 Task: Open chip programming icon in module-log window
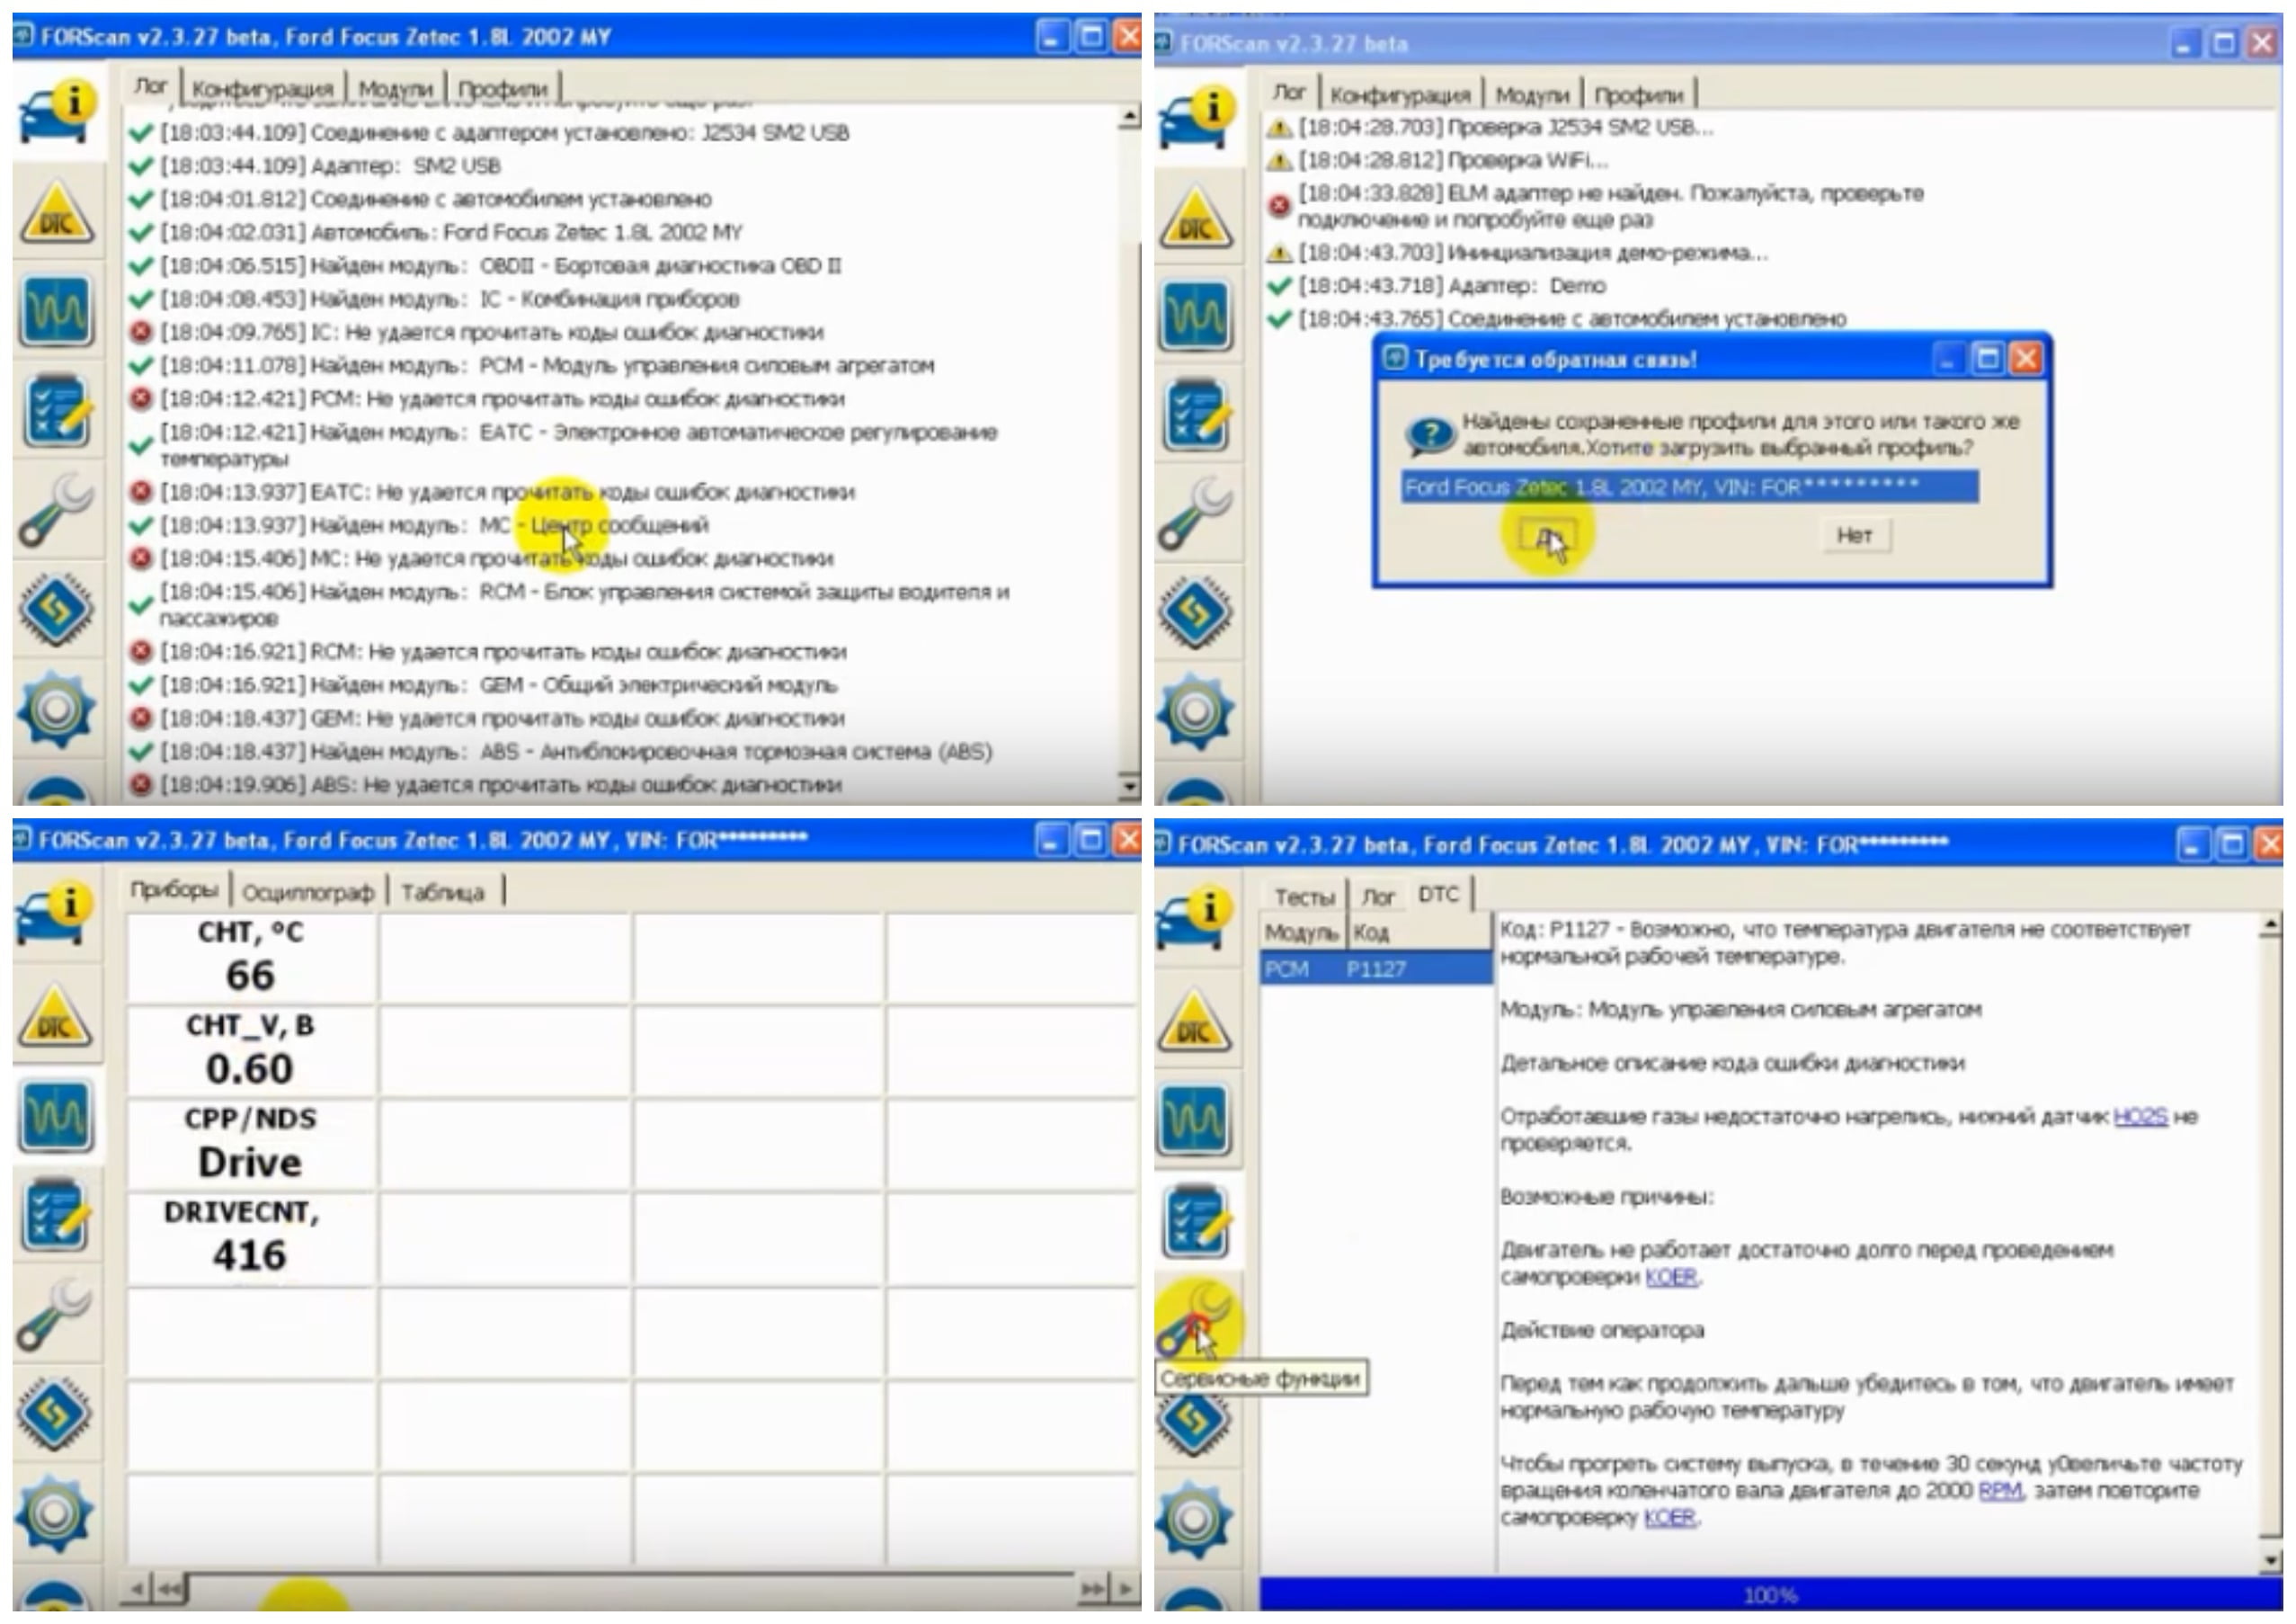click(57, 609)
